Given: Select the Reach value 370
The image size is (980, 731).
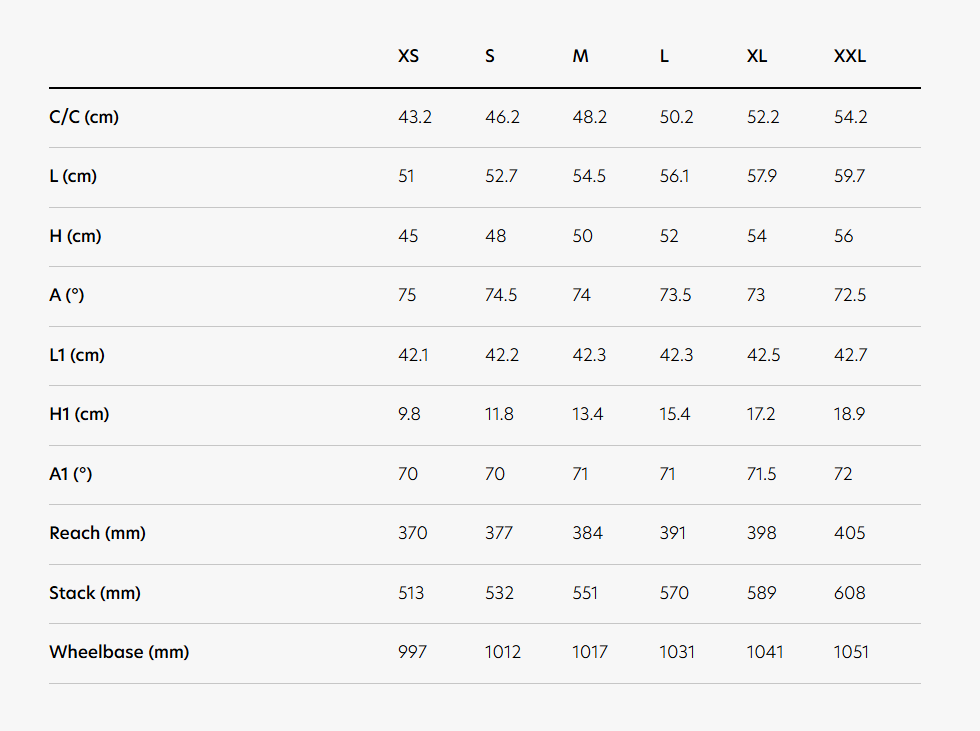Looking at the screenshot, I should coord(412,533).
